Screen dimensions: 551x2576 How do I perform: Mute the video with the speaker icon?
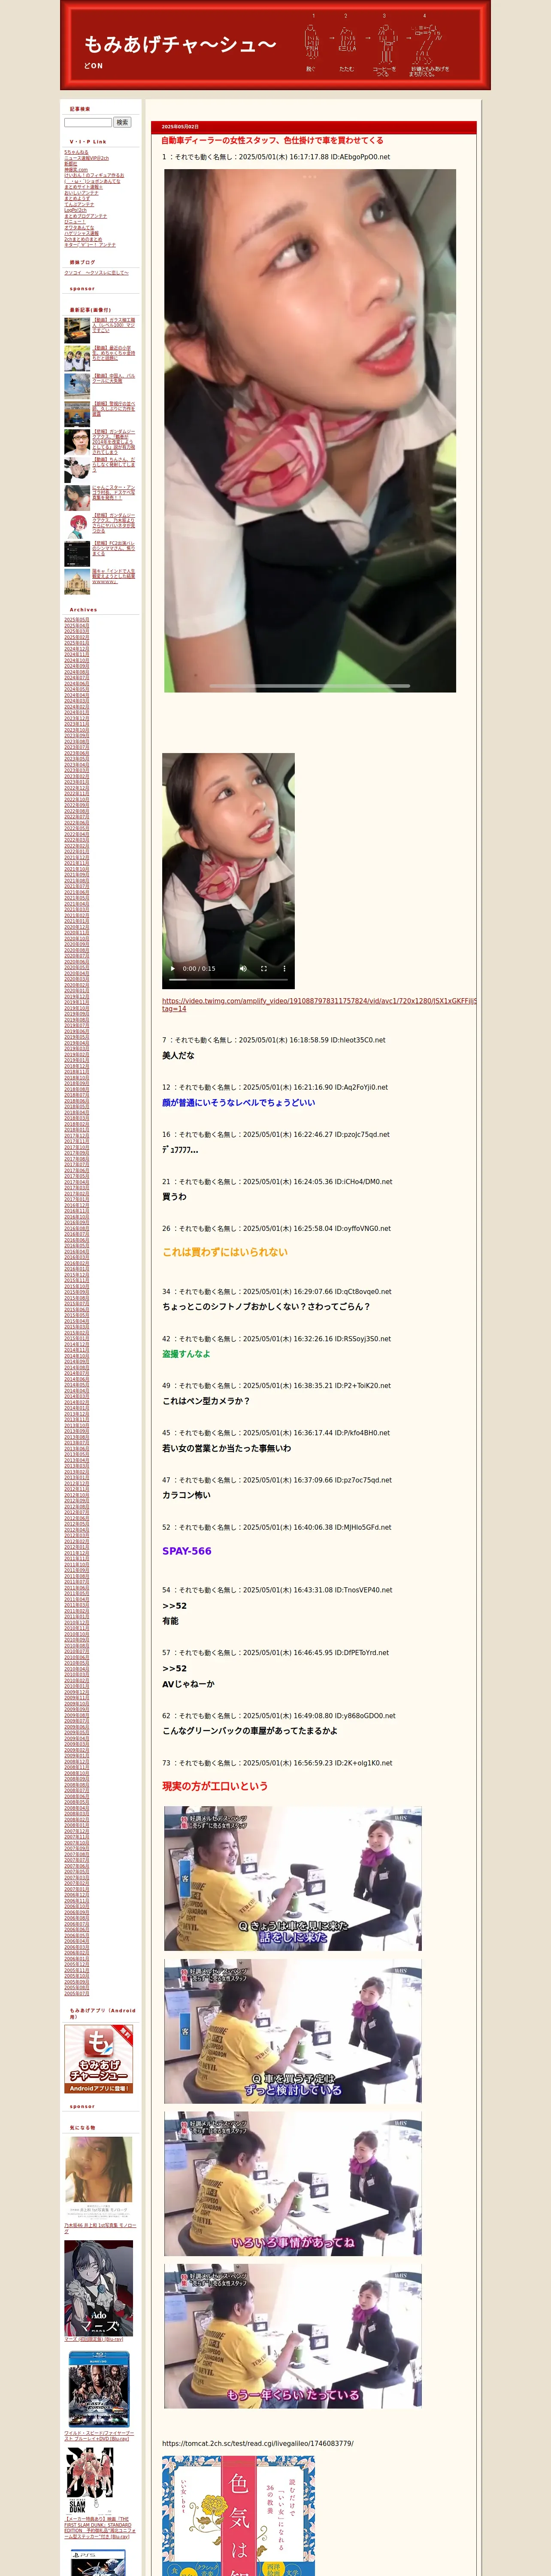point(243,968)
